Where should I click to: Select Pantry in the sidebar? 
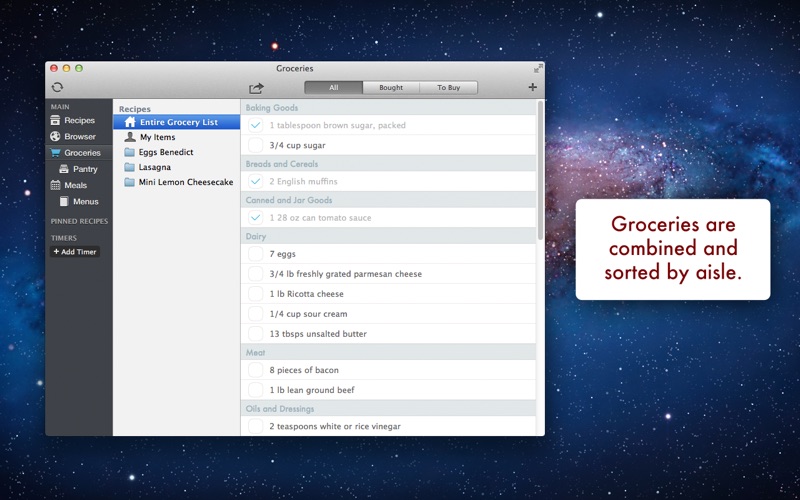pyautogui.click(x=84, y=169)
